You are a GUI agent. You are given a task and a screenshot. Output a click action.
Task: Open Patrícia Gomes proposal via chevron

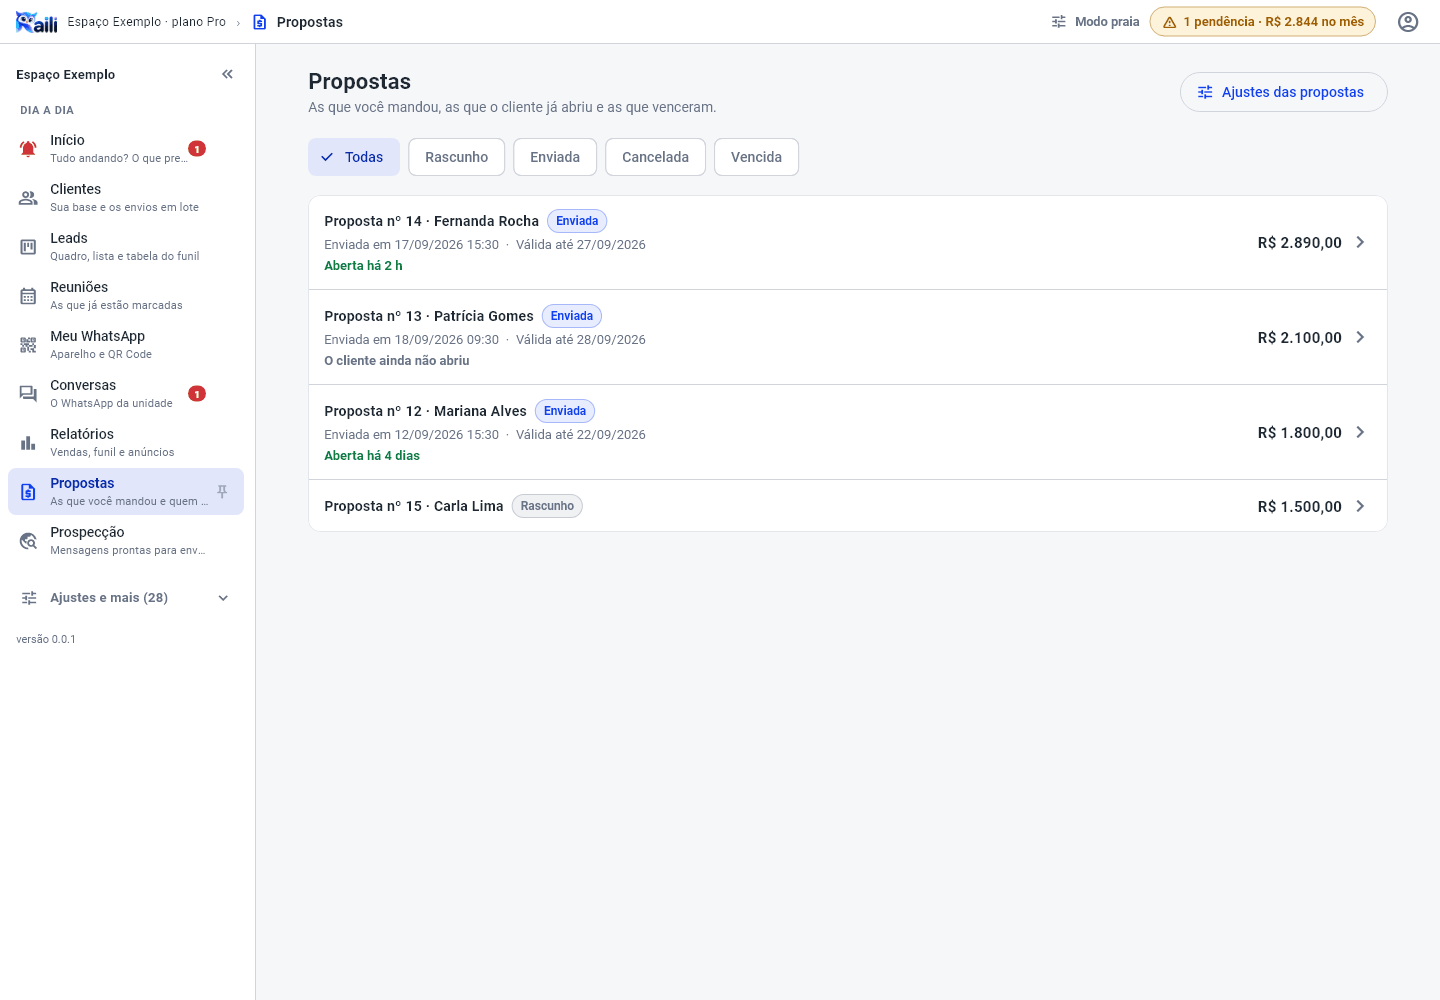tap(1360, 337)
